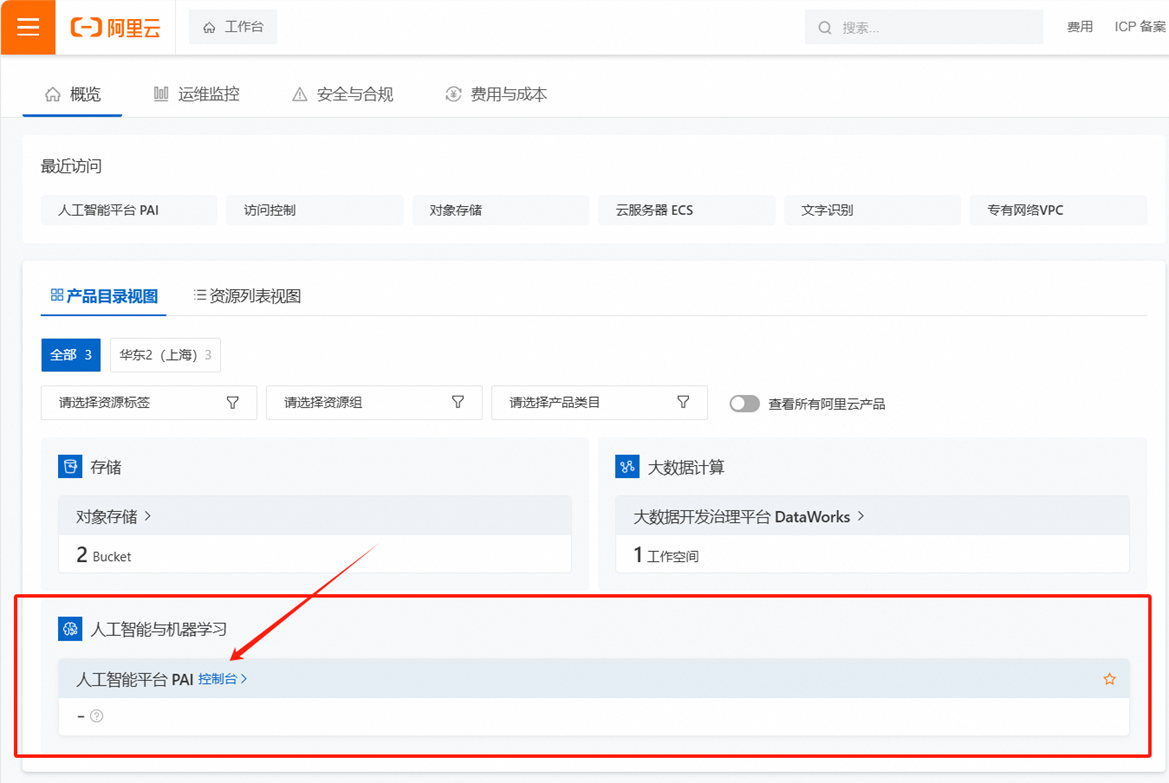Open the PAI 控制台 console link
This screenshot has height=783, width=1169.
pos(222,679)
